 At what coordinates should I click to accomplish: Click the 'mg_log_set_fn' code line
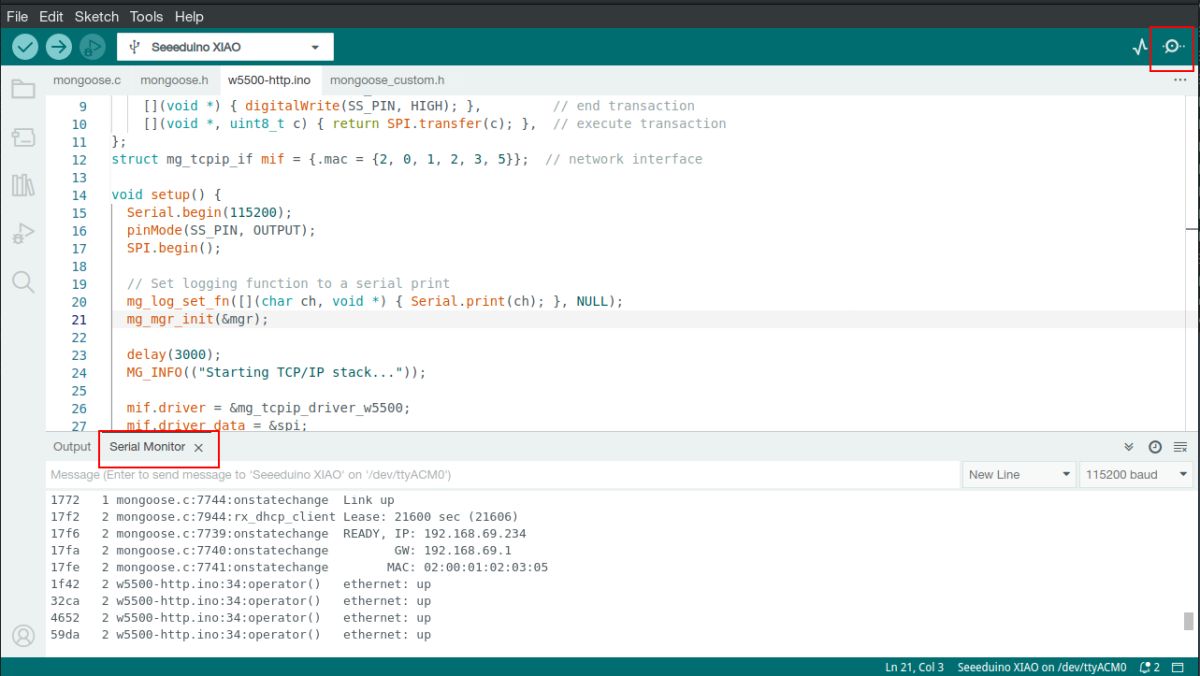pyautogui.click(x=375, y=301)
